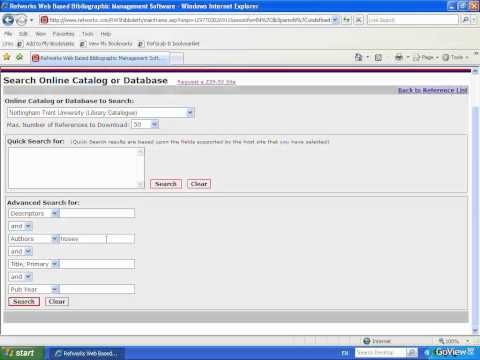Click the Favorites Center star icon
480x360 pixels.
(x=7, y=57)
